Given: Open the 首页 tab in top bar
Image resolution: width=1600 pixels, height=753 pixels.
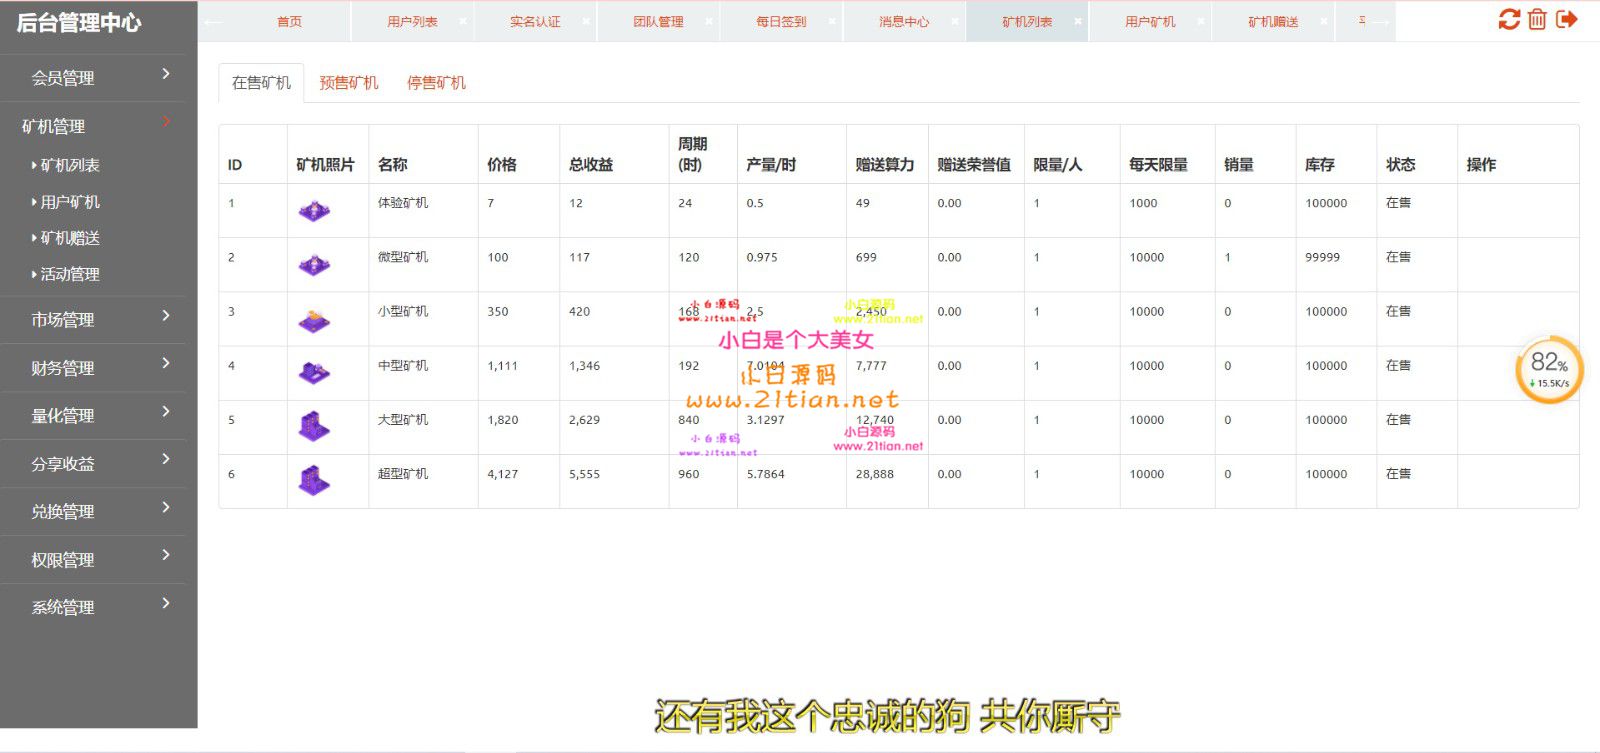Looking at the screenshot, I should click(x=289, y=21).
